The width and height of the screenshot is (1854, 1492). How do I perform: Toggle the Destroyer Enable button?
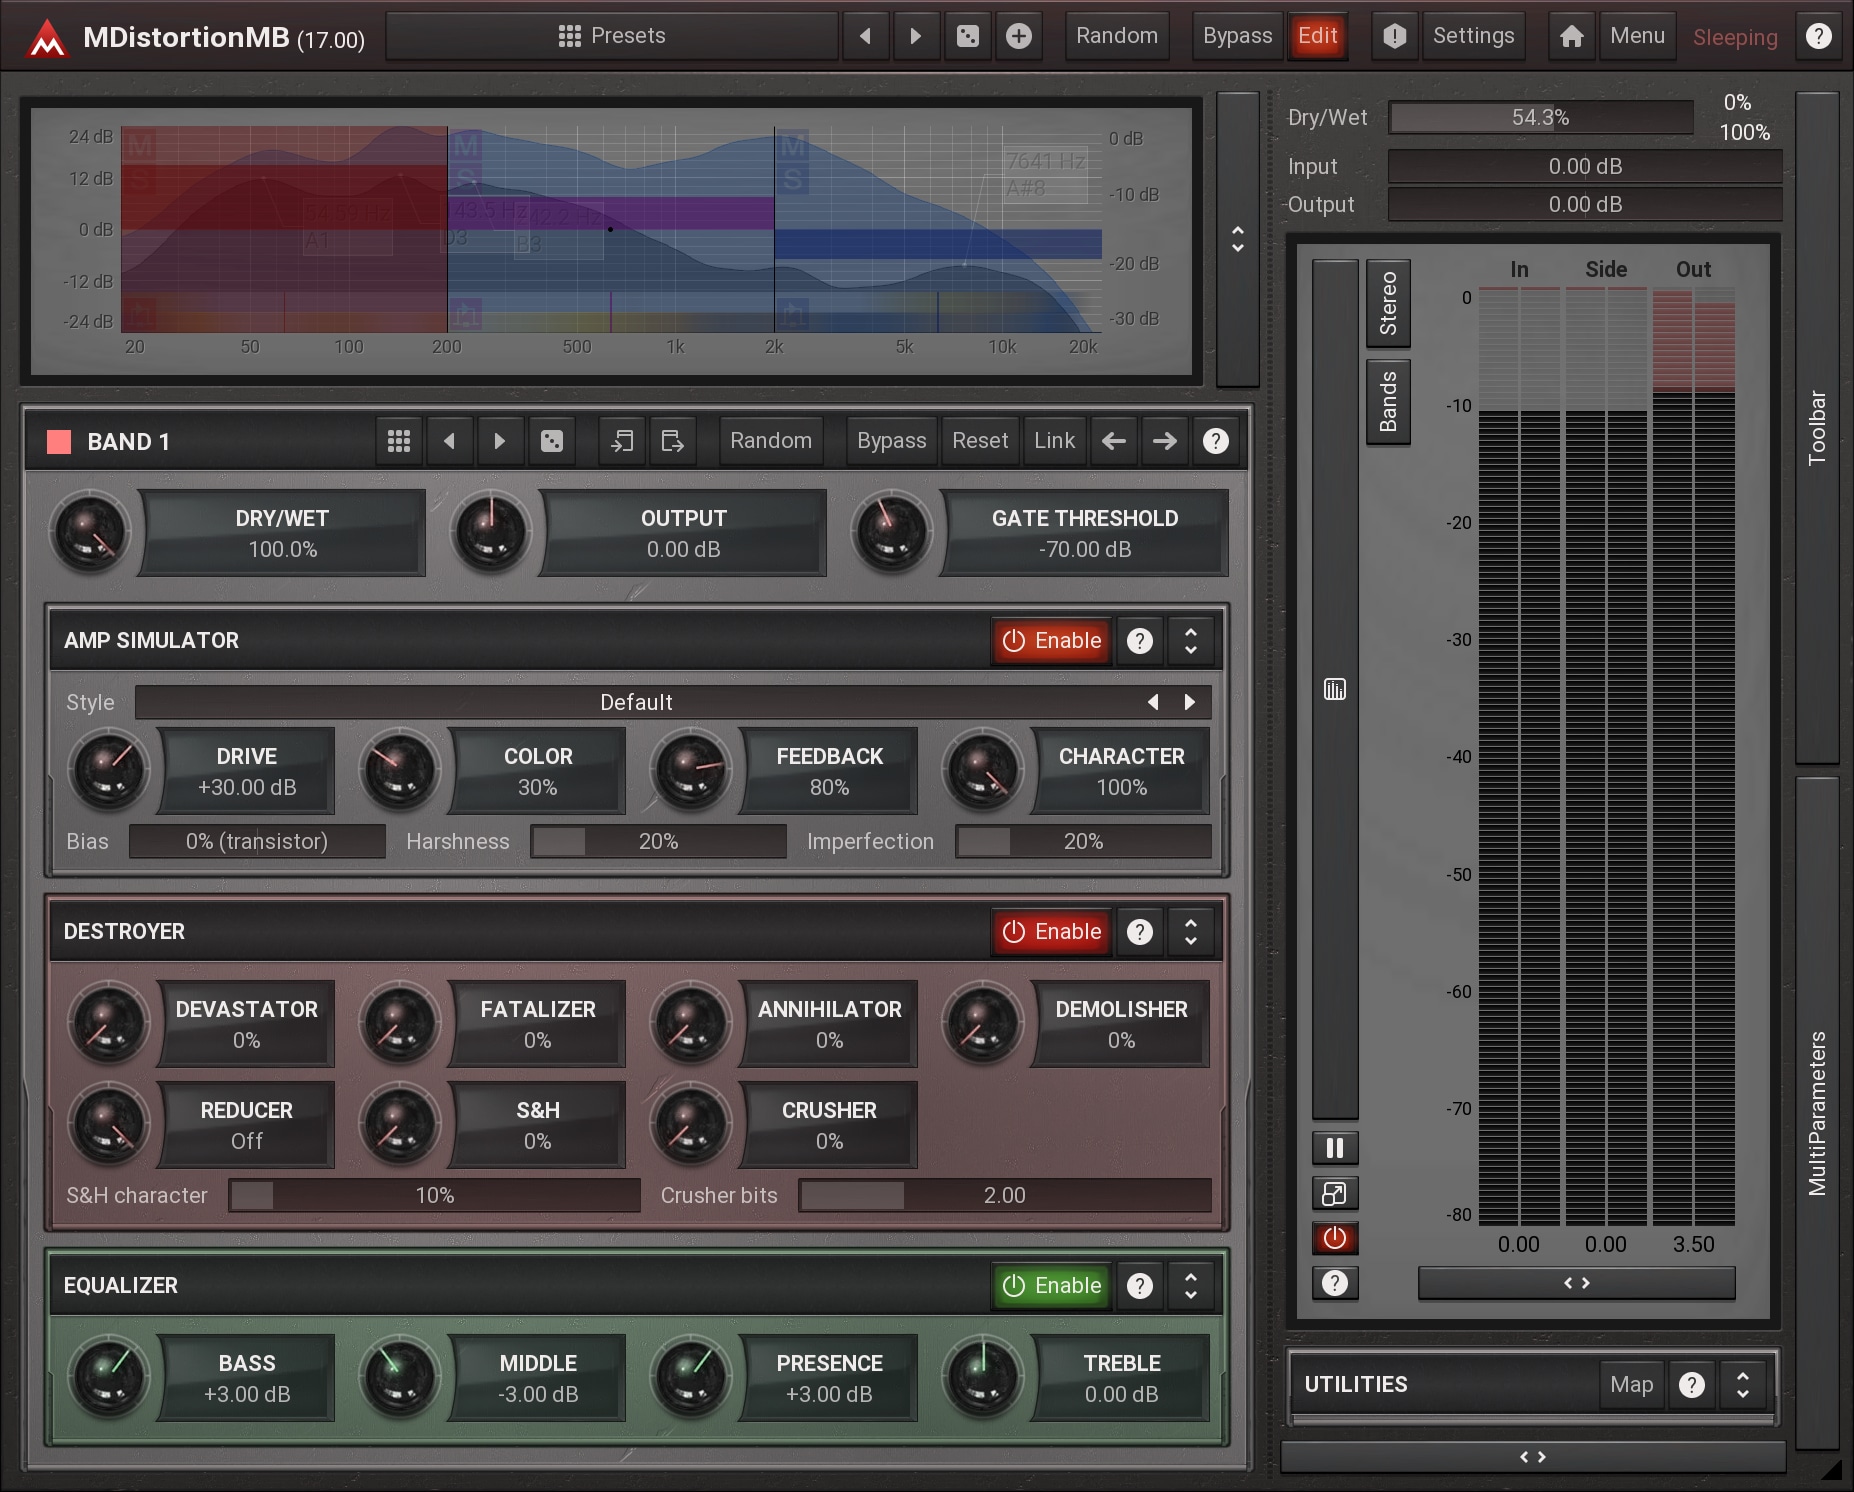[1051, 932]
